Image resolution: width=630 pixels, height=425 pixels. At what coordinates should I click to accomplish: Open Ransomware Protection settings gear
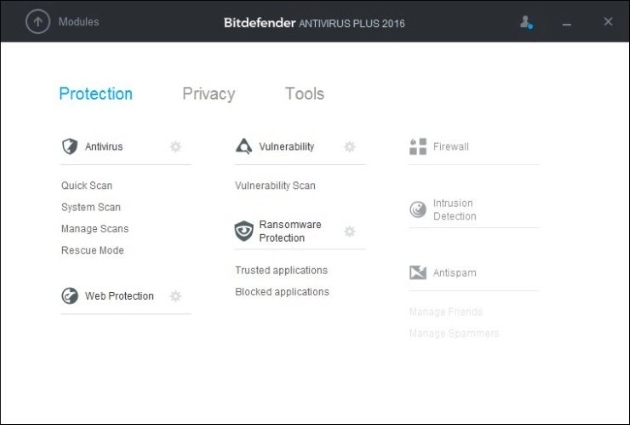tap(350, 231)
